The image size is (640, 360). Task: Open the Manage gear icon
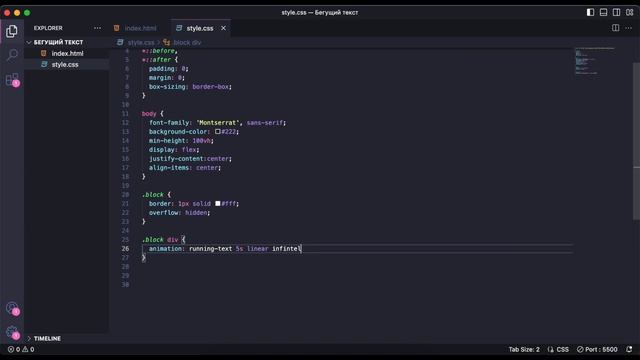[x=12, y=332]
